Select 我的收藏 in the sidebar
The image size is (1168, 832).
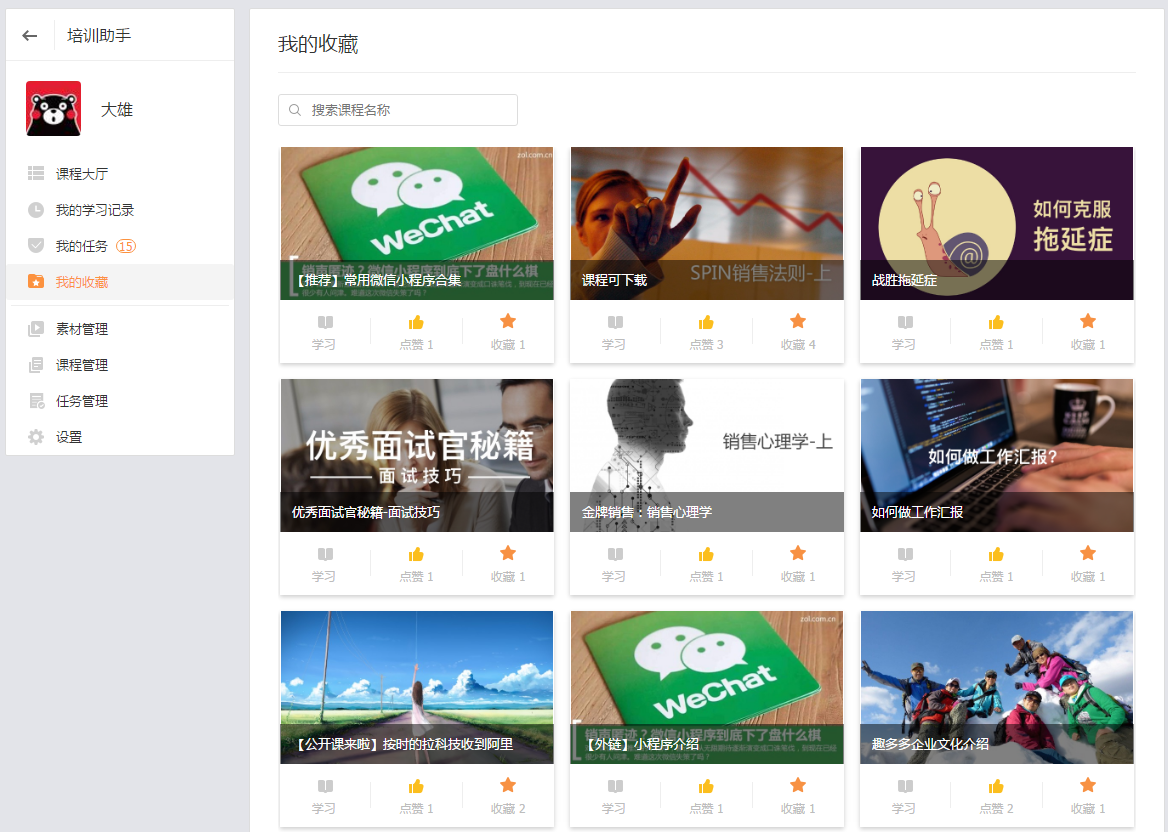point(119,282)
